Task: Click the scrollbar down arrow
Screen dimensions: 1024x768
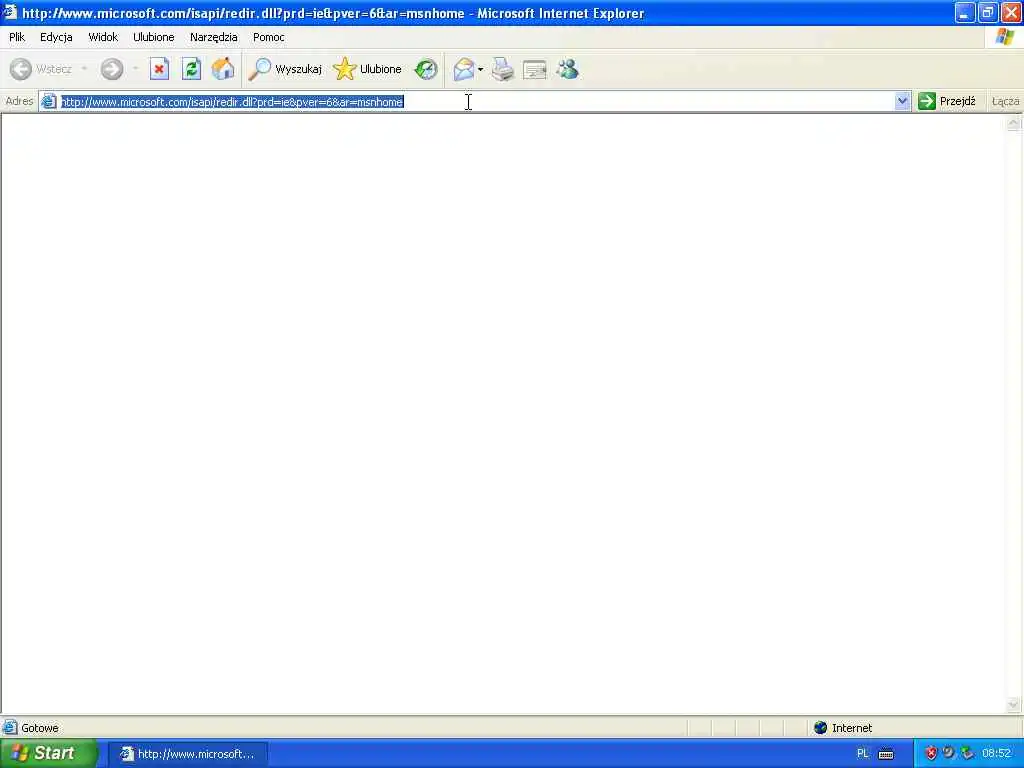Action: coord(1014,705)
